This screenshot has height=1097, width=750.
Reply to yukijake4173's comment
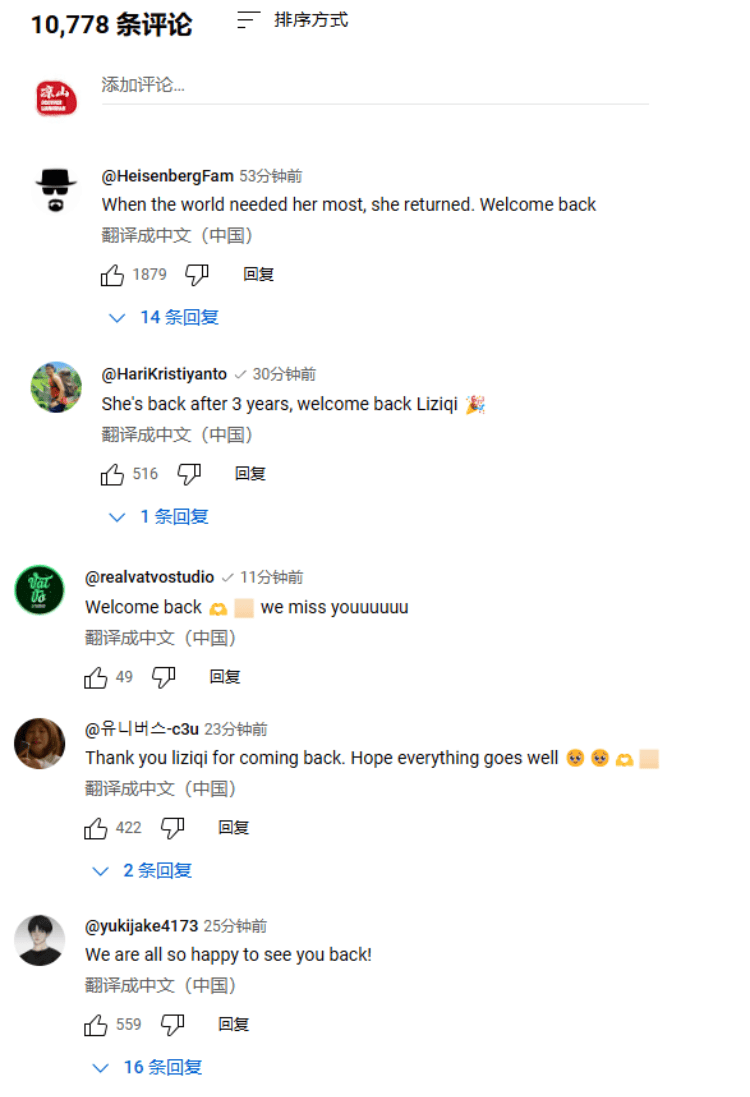(233, 1025)
